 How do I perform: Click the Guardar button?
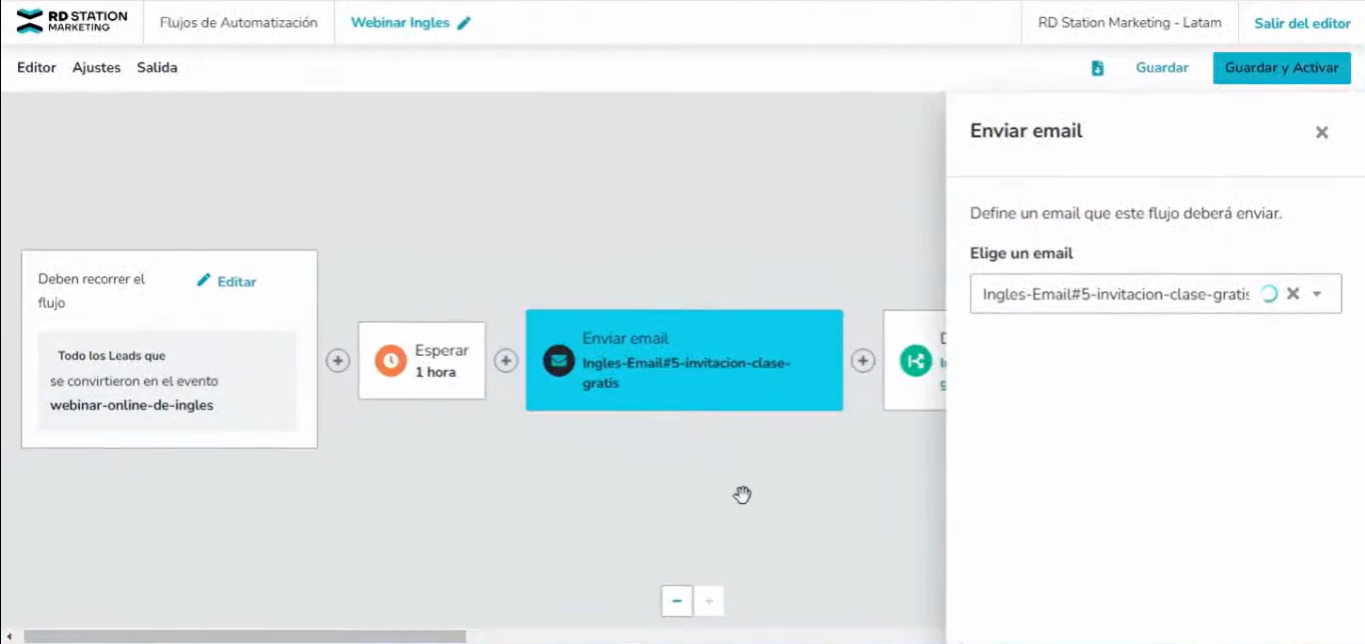pyautogui.click(x=1162, y=68)
